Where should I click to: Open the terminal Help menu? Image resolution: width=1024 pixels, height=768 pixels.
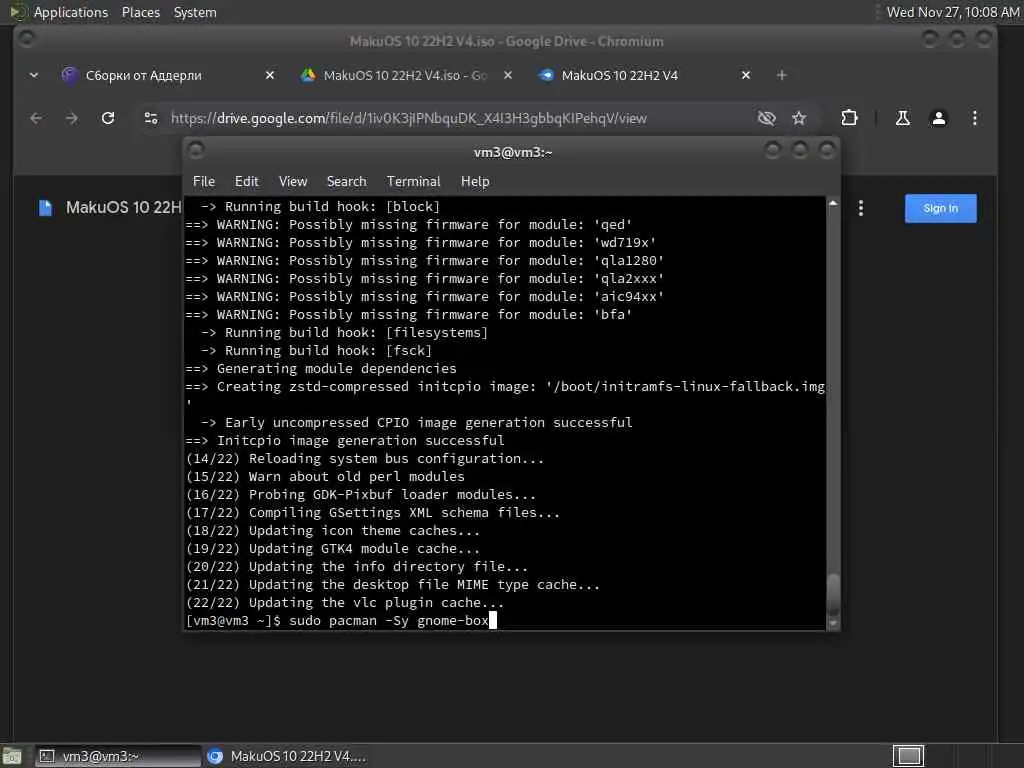pyautogui.click(x=475, y=182)
